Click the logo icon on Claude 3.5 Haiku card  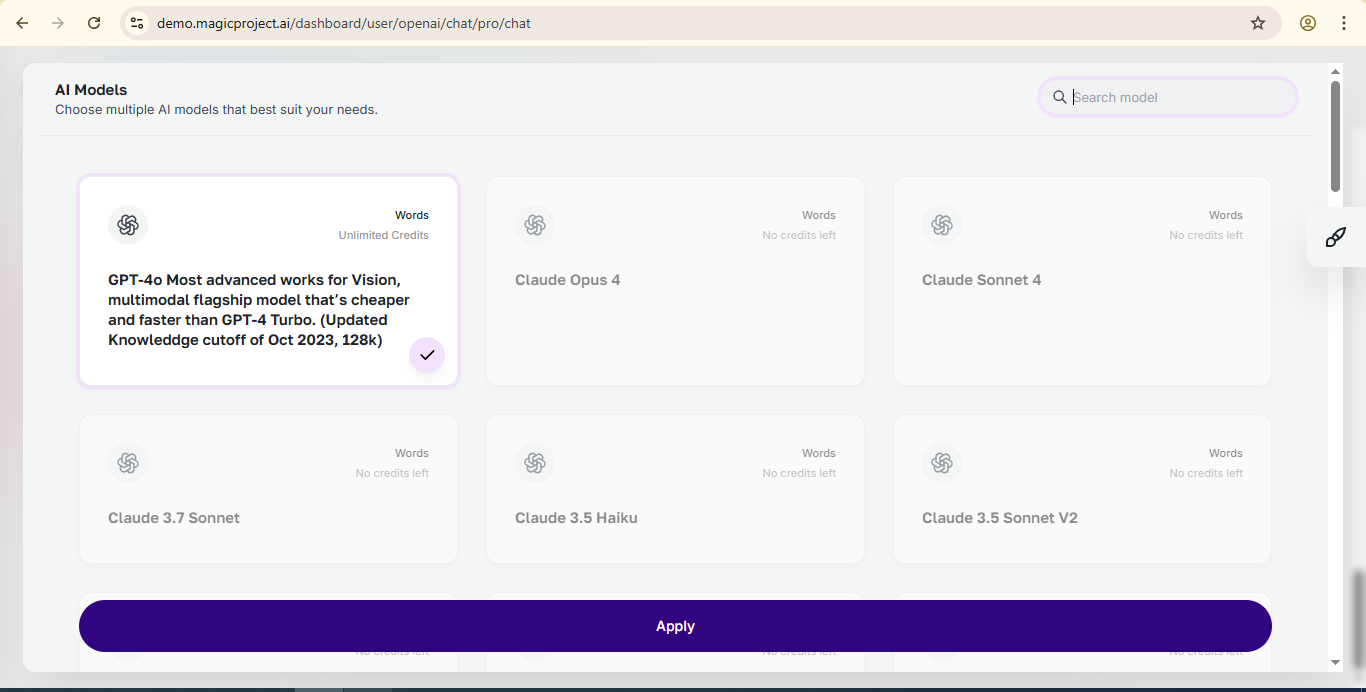(x=535, y=463)
